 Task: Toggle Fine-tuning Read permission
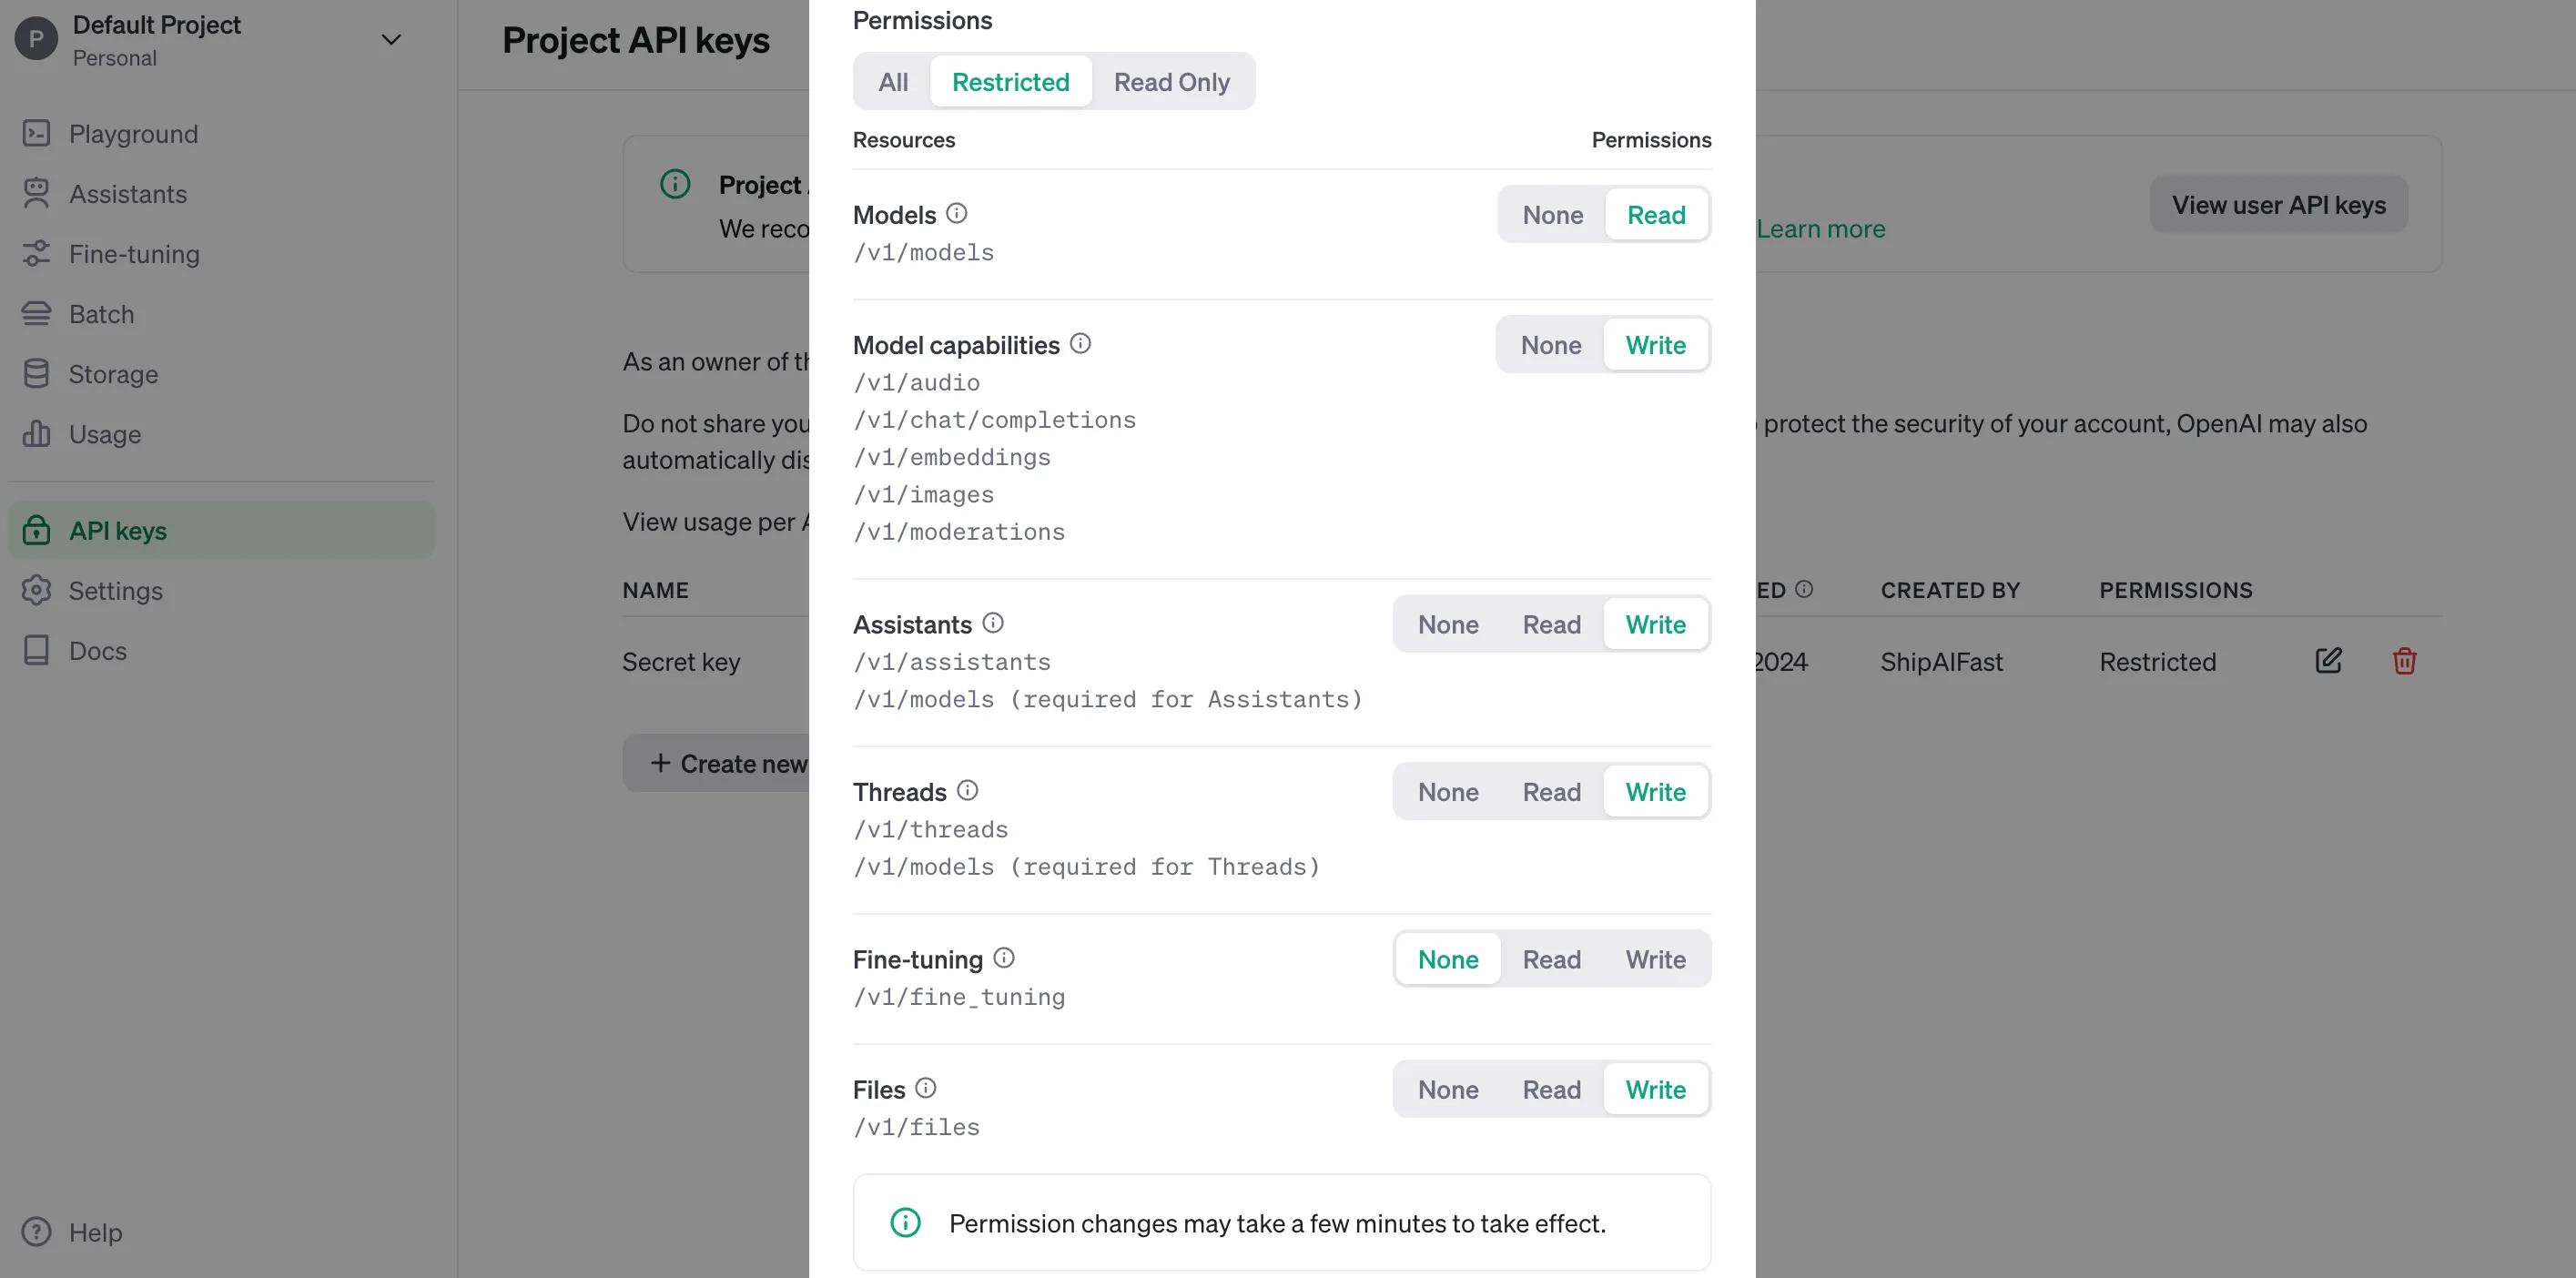click(x=1549, y=958)
